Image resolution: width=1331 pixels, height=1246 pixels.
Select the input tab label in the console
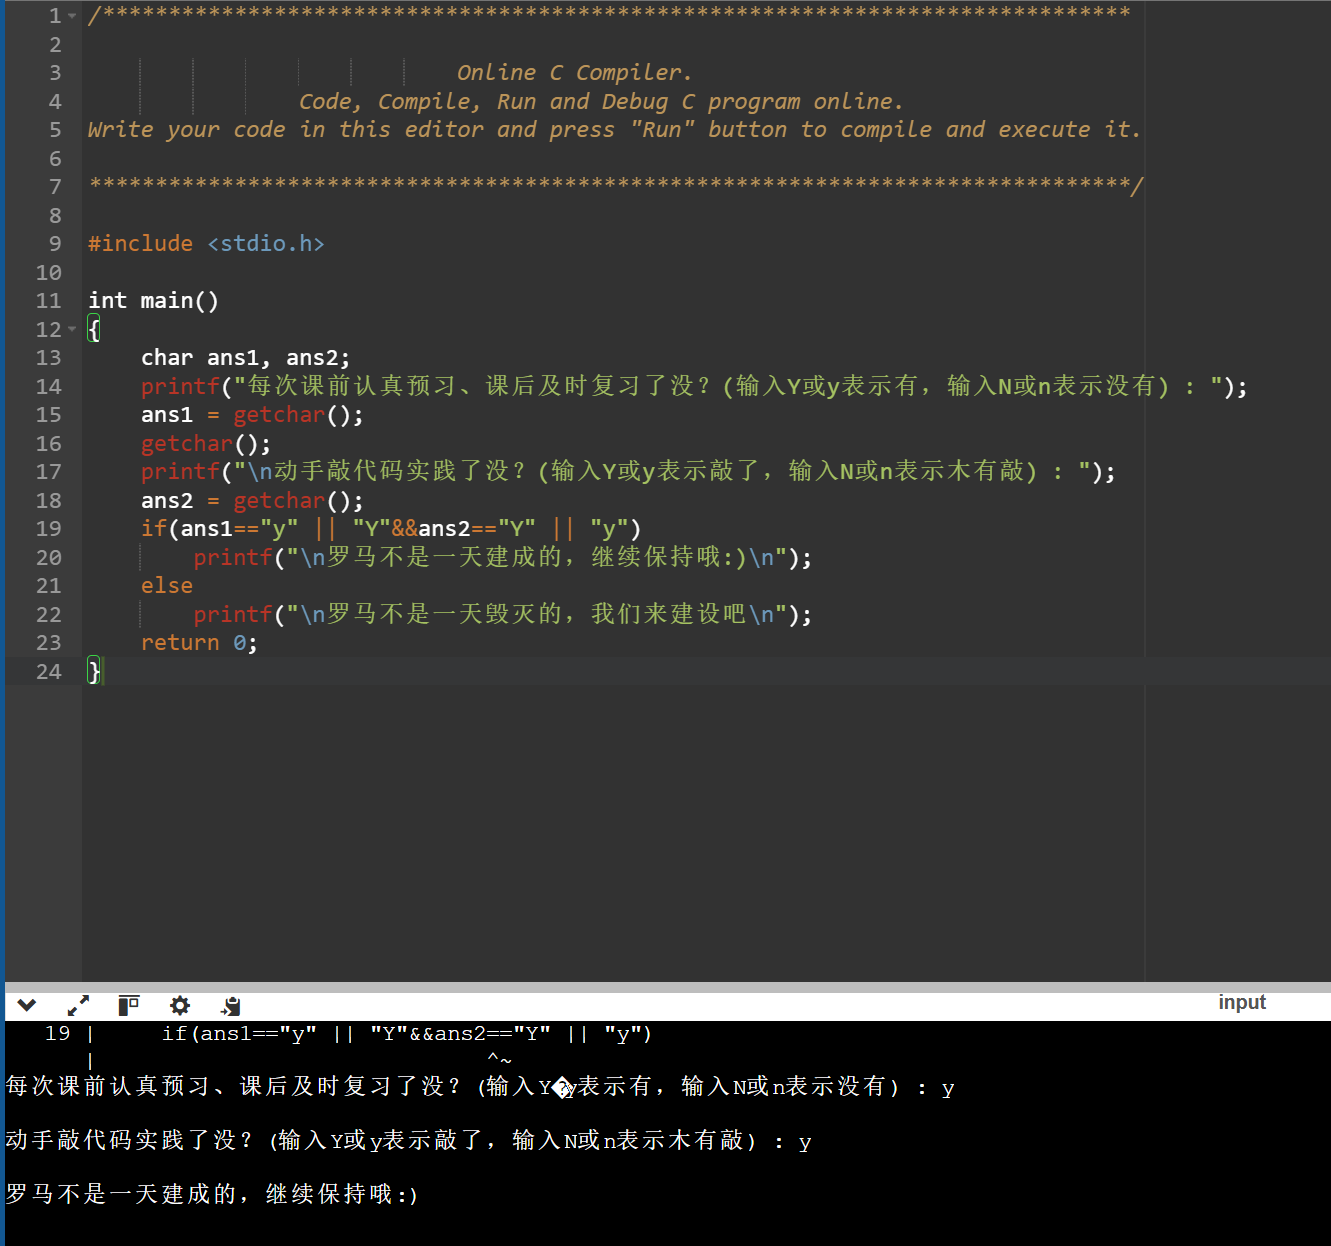click(1242, 1002)
